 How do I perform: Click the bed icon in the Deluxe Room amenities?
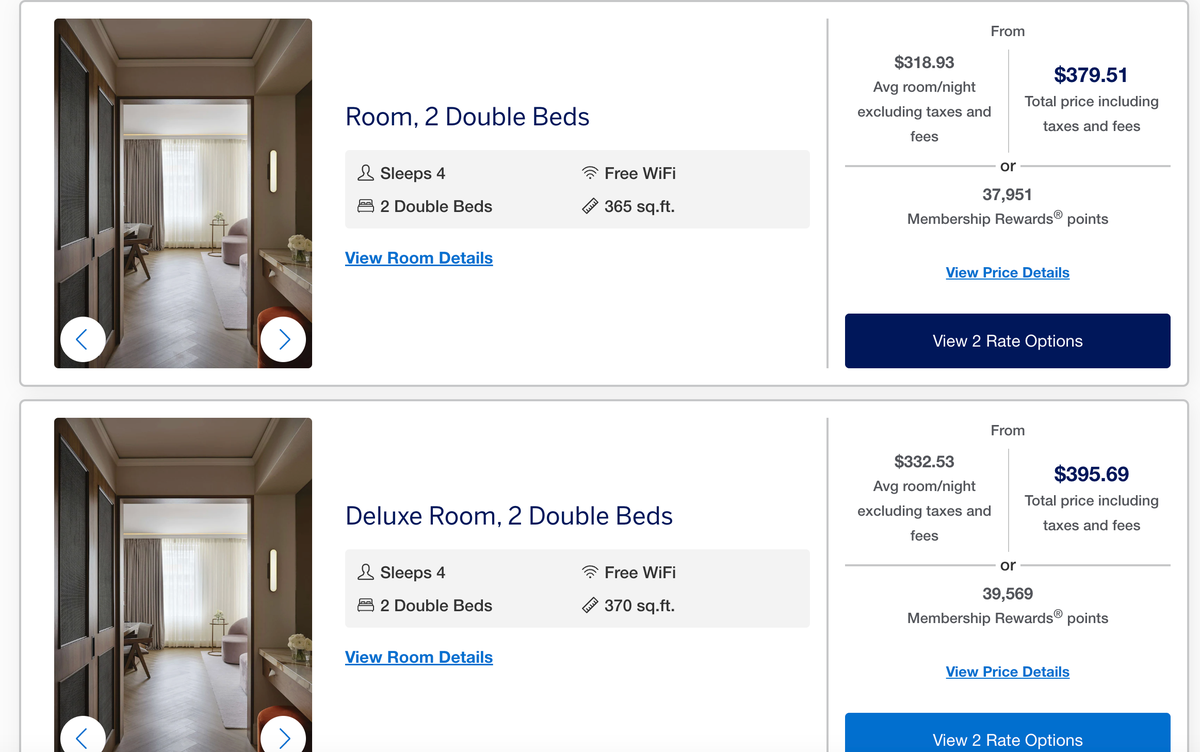pos(367,606)
